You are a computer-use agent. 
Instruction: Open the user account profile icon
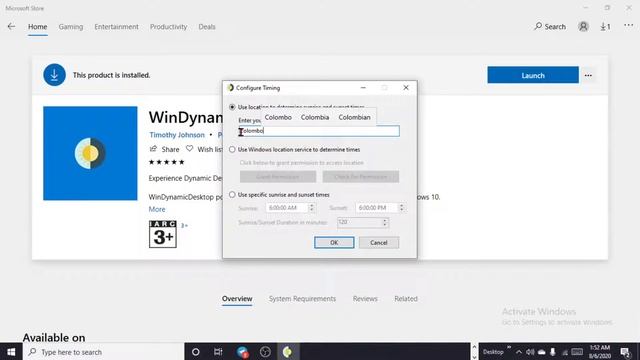[x=583, y=27]
